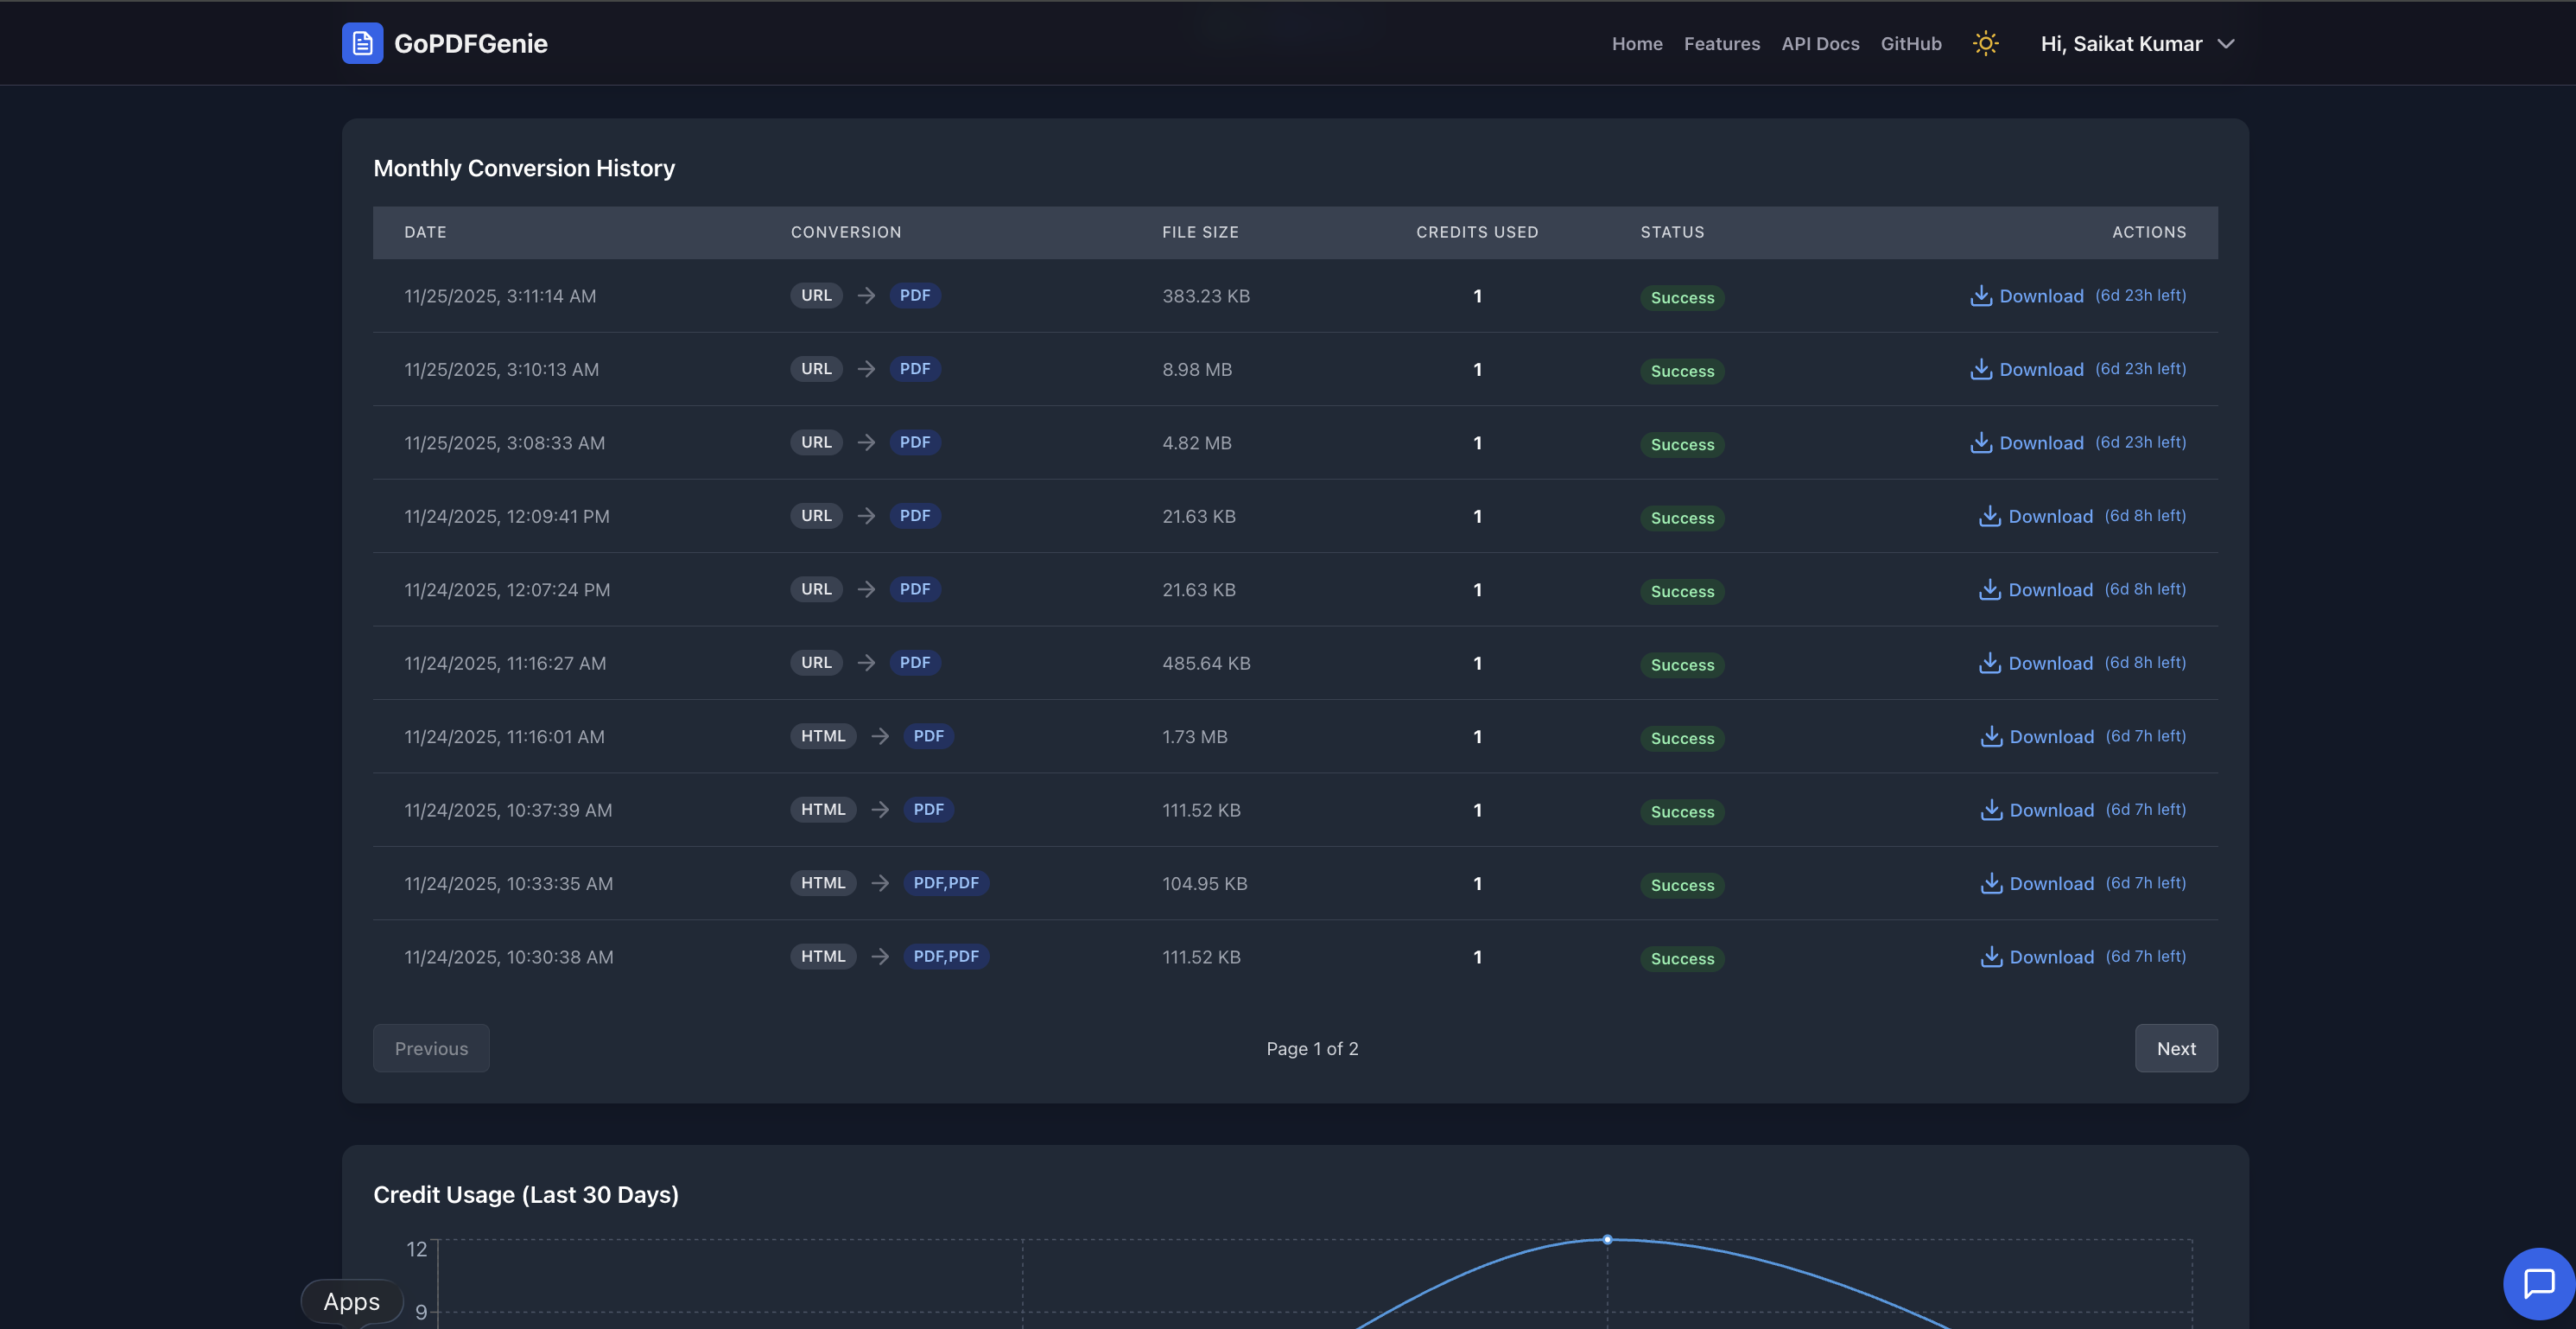Image resolution: width=2576 pixels, height=1329 pixels.
Task: Click download icon for the 3:11:14 AM conversion
Action: click(1981, 296)
